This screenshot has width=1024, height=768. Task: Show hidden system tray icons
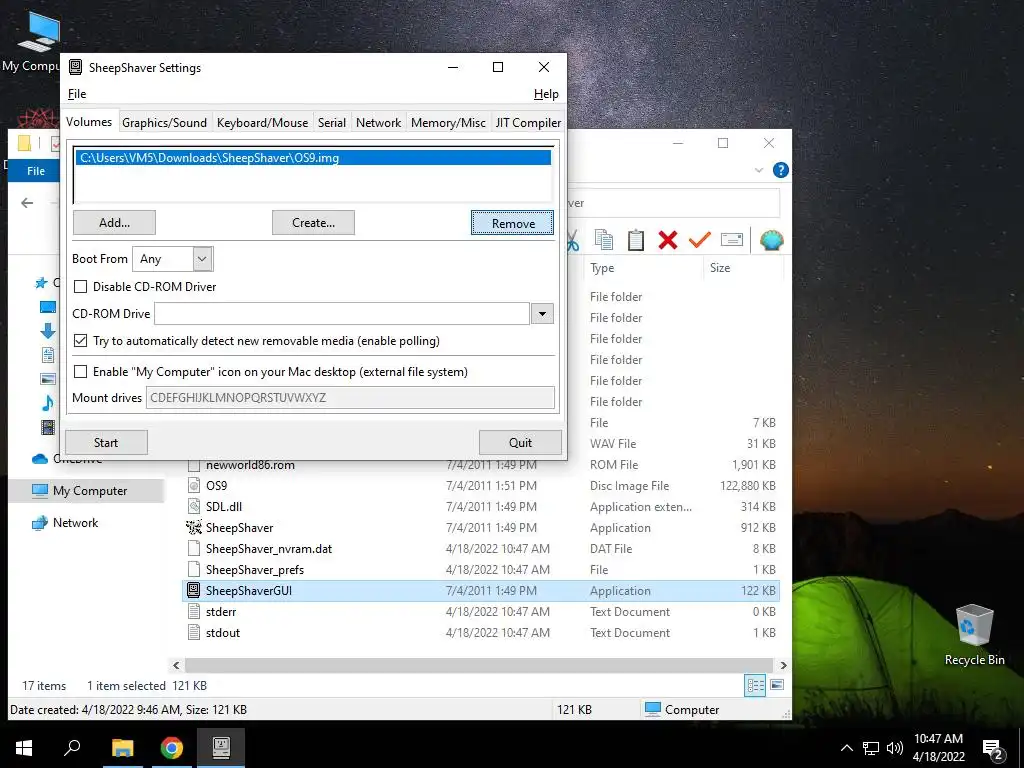846,748
